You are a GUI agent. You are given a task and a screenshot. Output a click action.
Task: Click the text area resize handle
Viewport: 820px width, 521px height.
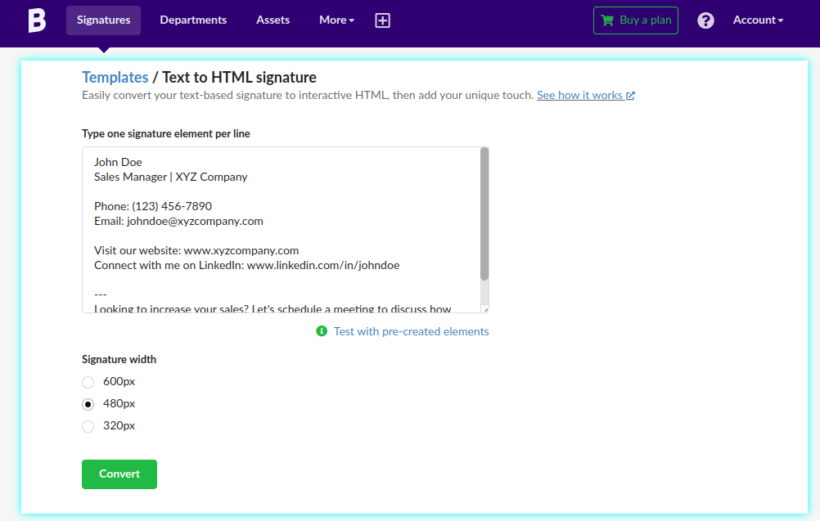click(485, 309)
